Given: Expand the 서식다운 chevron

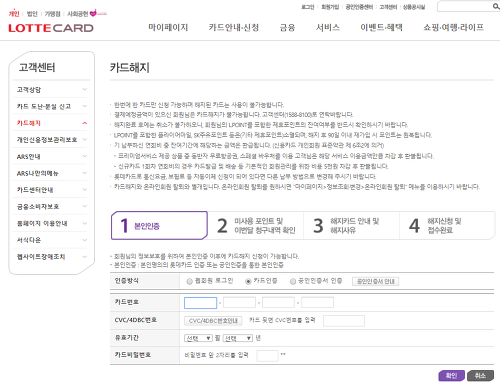Looking at the screenshot, I should click(x=85, y=240).
